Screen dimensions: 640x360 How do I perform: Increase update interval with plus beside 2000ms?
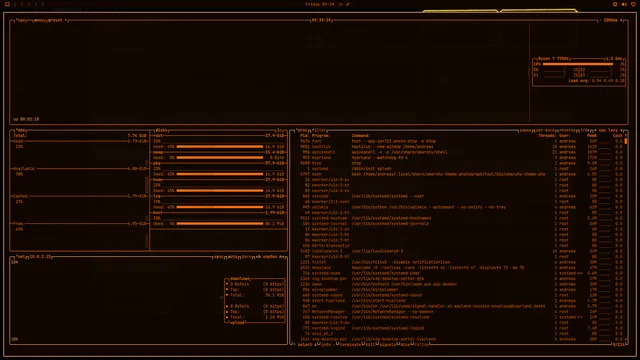click(x=622, y=20)
